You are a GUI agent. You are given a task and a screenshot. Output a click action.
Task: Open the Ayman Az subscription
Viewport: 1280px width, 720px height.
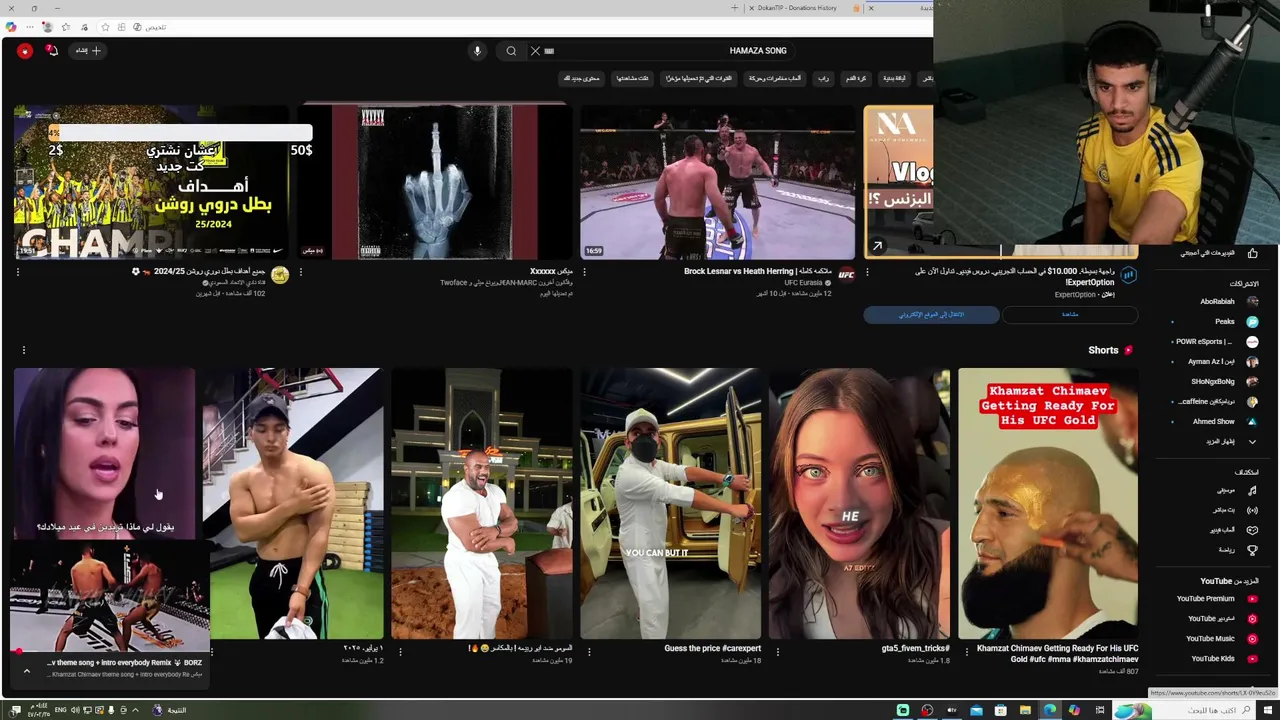coord(1215,361)
